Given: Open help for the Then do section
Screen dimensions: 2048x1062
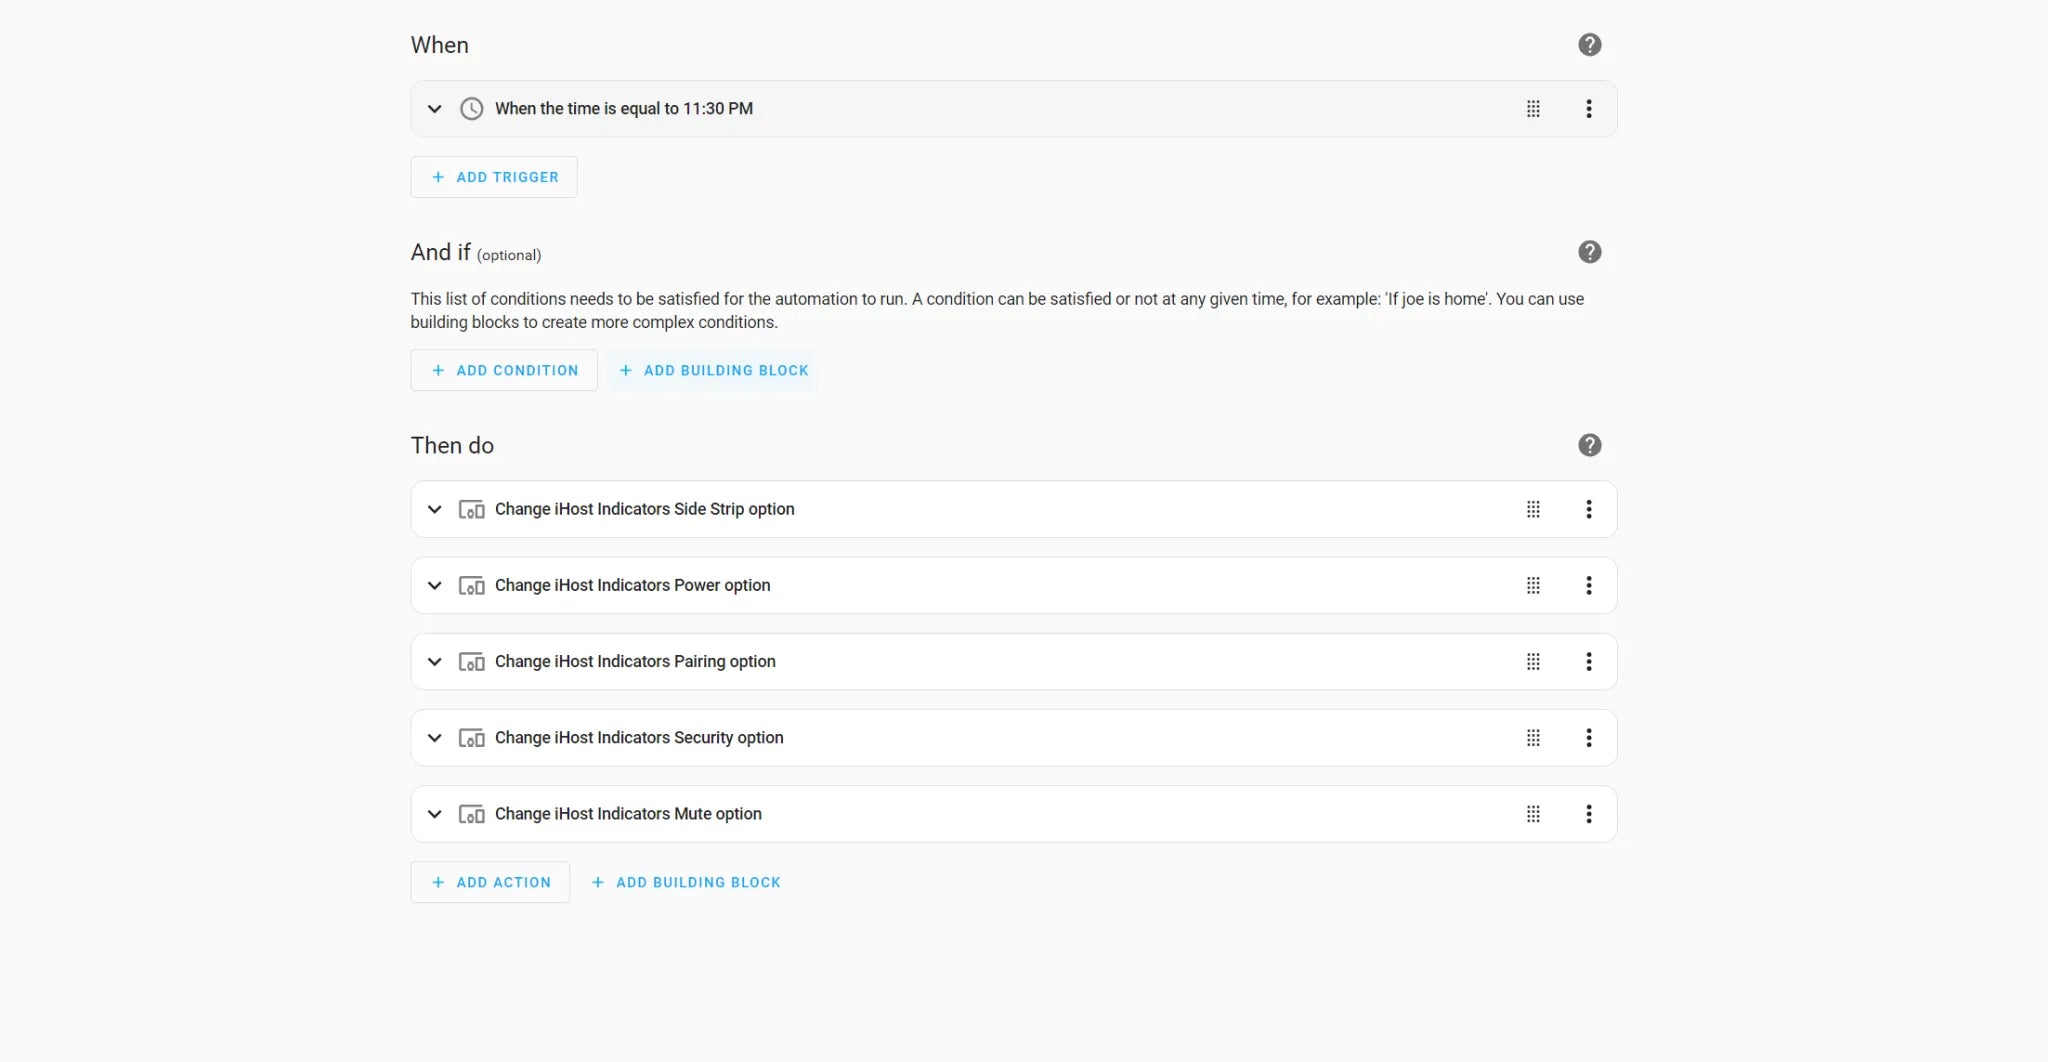Looking at the screenshot, I should [1589, 445].
